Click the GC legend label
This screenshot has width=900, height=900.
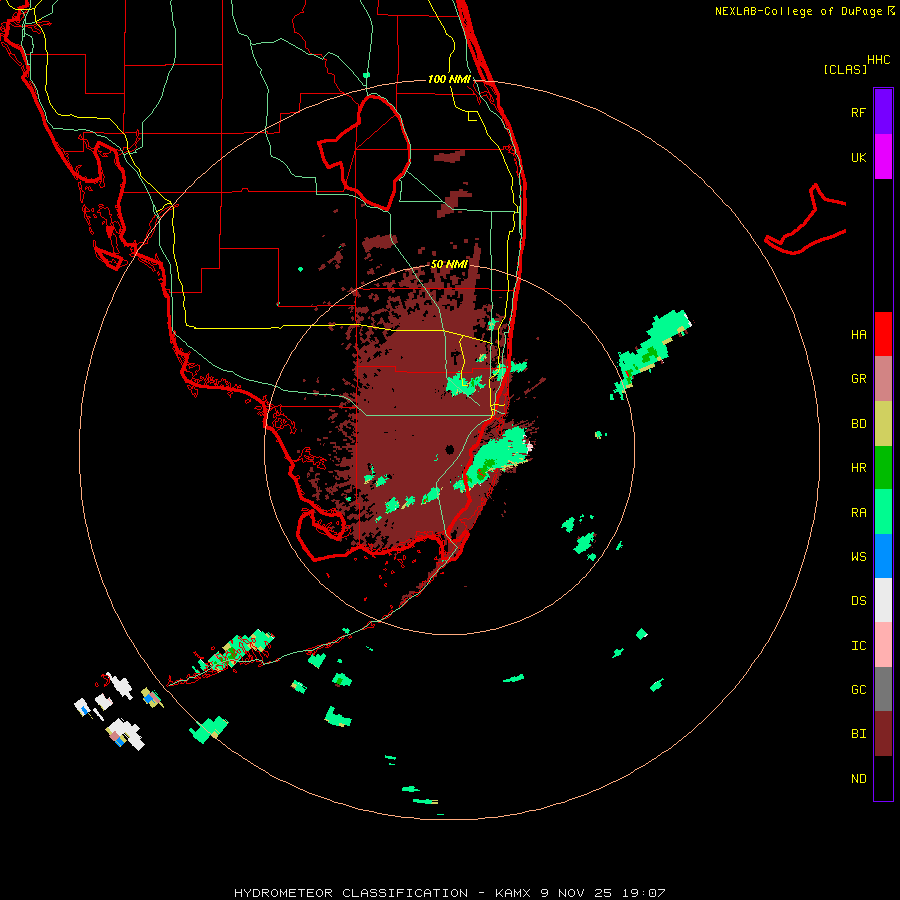858,689
